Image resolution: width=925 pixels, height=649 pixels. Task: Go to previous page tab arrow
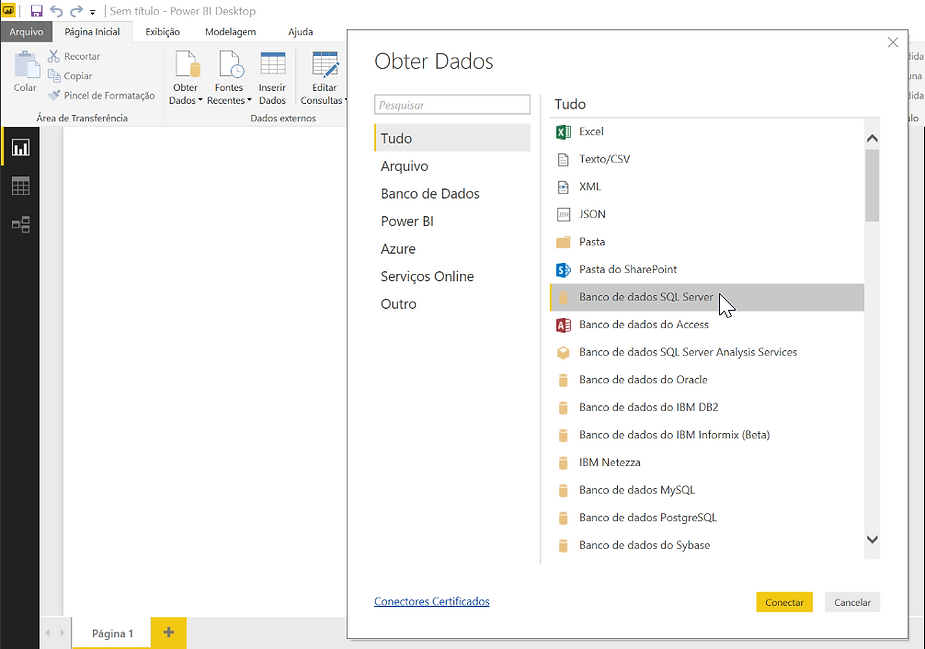click(48, 633)
